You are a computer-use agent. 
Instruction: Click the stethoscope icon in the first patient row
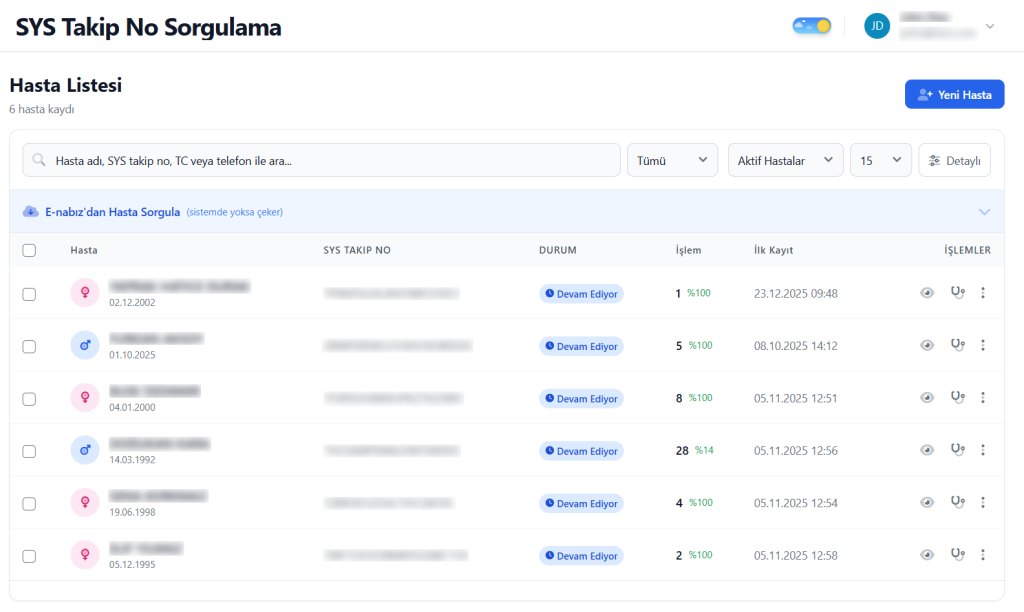(957, 293)
